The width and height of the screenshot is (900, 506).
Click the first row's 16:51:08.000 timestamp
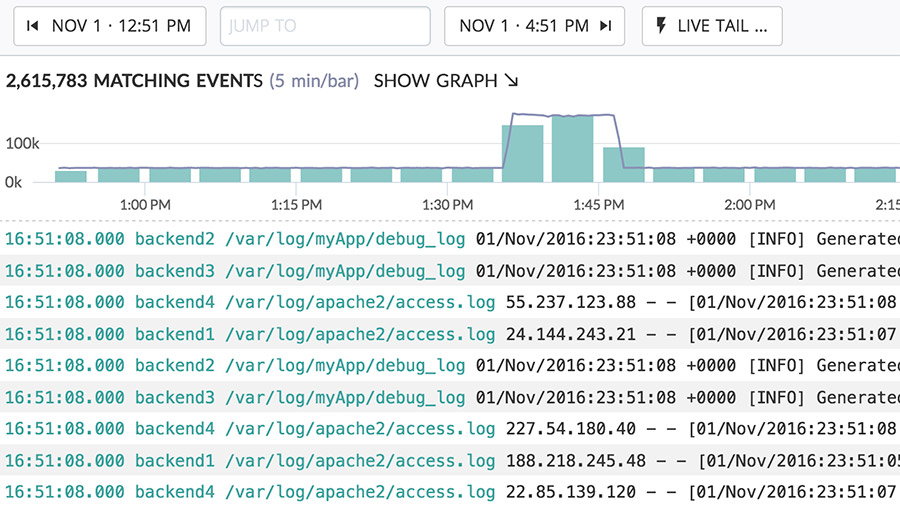click(x=65, y=239)
